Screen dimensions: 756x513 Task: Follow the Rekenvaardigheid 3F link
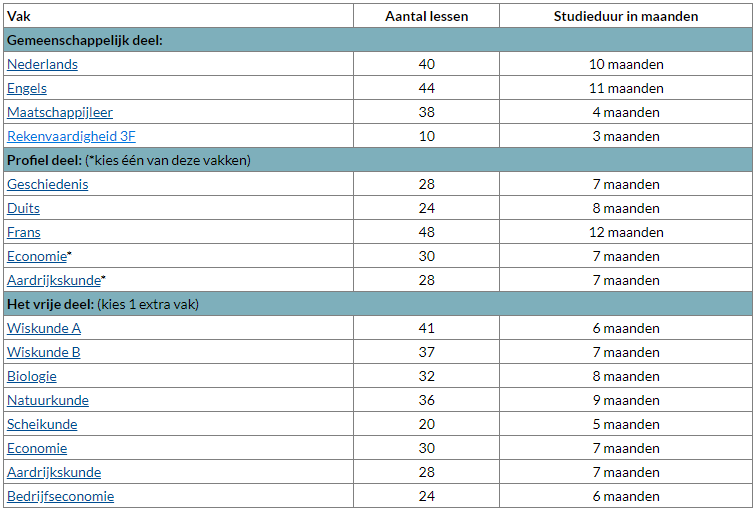[x=71, y=136]
